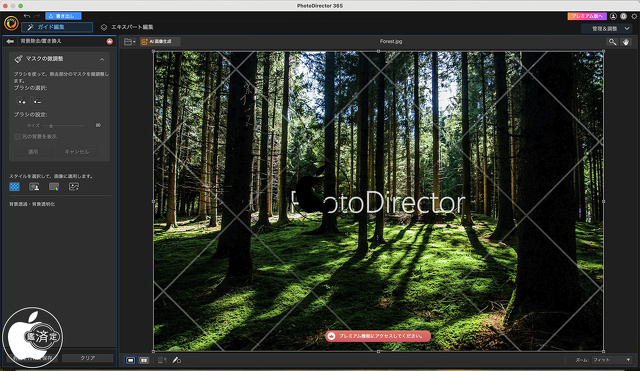Click the red premium badge in panel header
The height and width of the screenshot is (371, 640).
pos(109,41)
